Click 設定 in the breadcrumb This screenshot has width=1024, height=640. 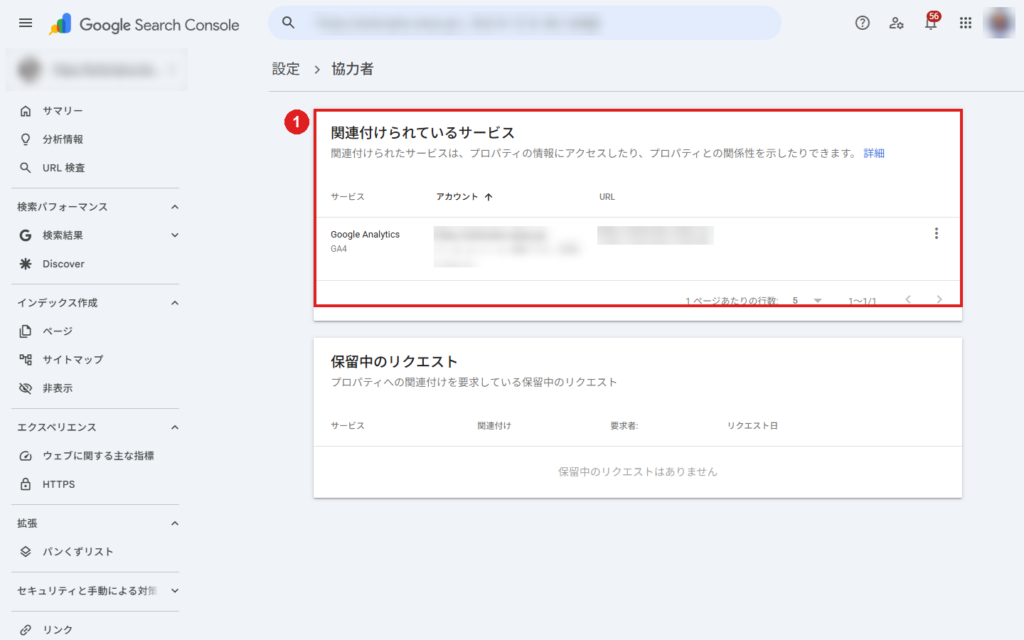tap(286, 69)
